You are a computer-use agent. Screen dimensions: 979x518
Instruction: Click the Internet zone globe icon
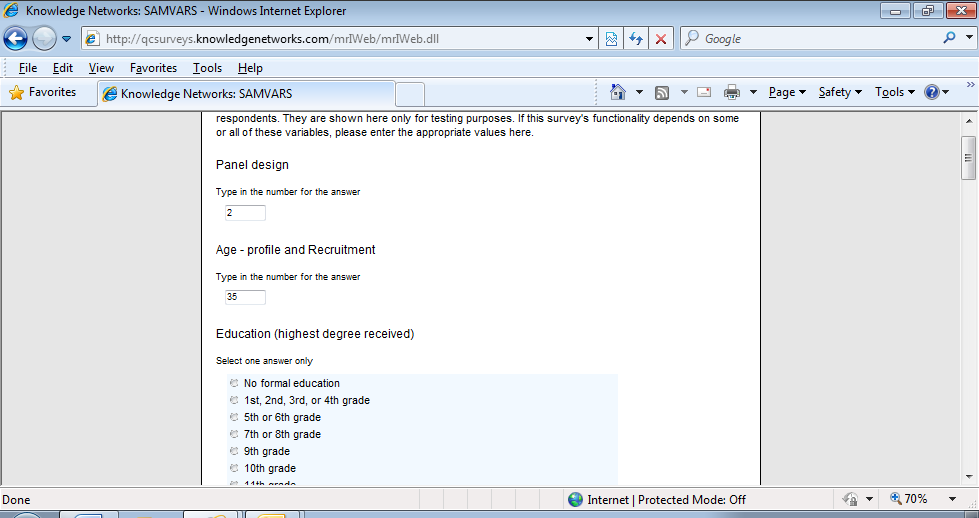575,499
